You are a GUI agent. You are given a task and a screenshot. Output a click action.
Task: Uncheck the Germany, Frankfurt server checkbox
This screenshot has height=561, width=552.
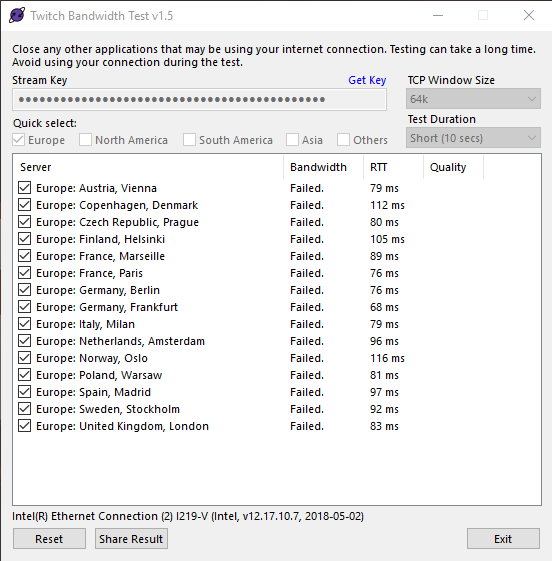pos(24,307)
